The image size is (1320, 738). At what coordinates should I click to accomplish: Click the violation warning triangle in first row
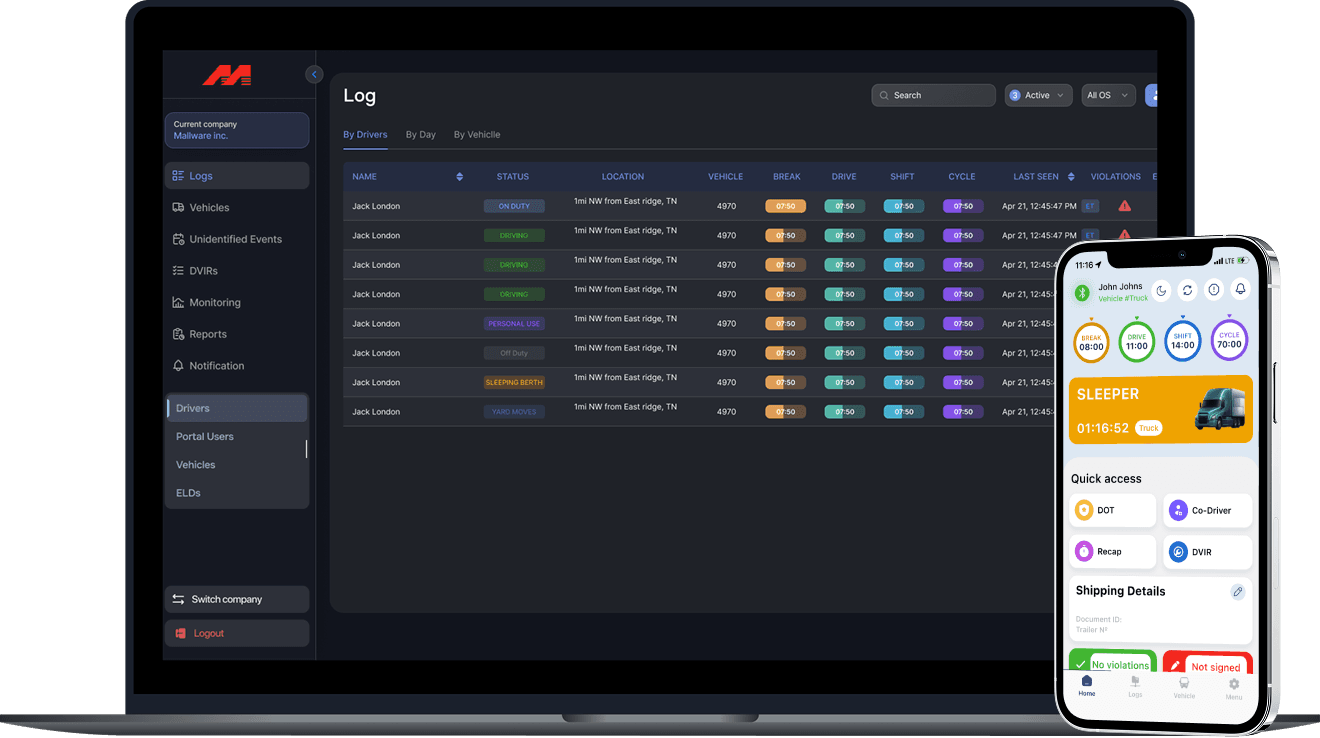[x=1125, y=206]
